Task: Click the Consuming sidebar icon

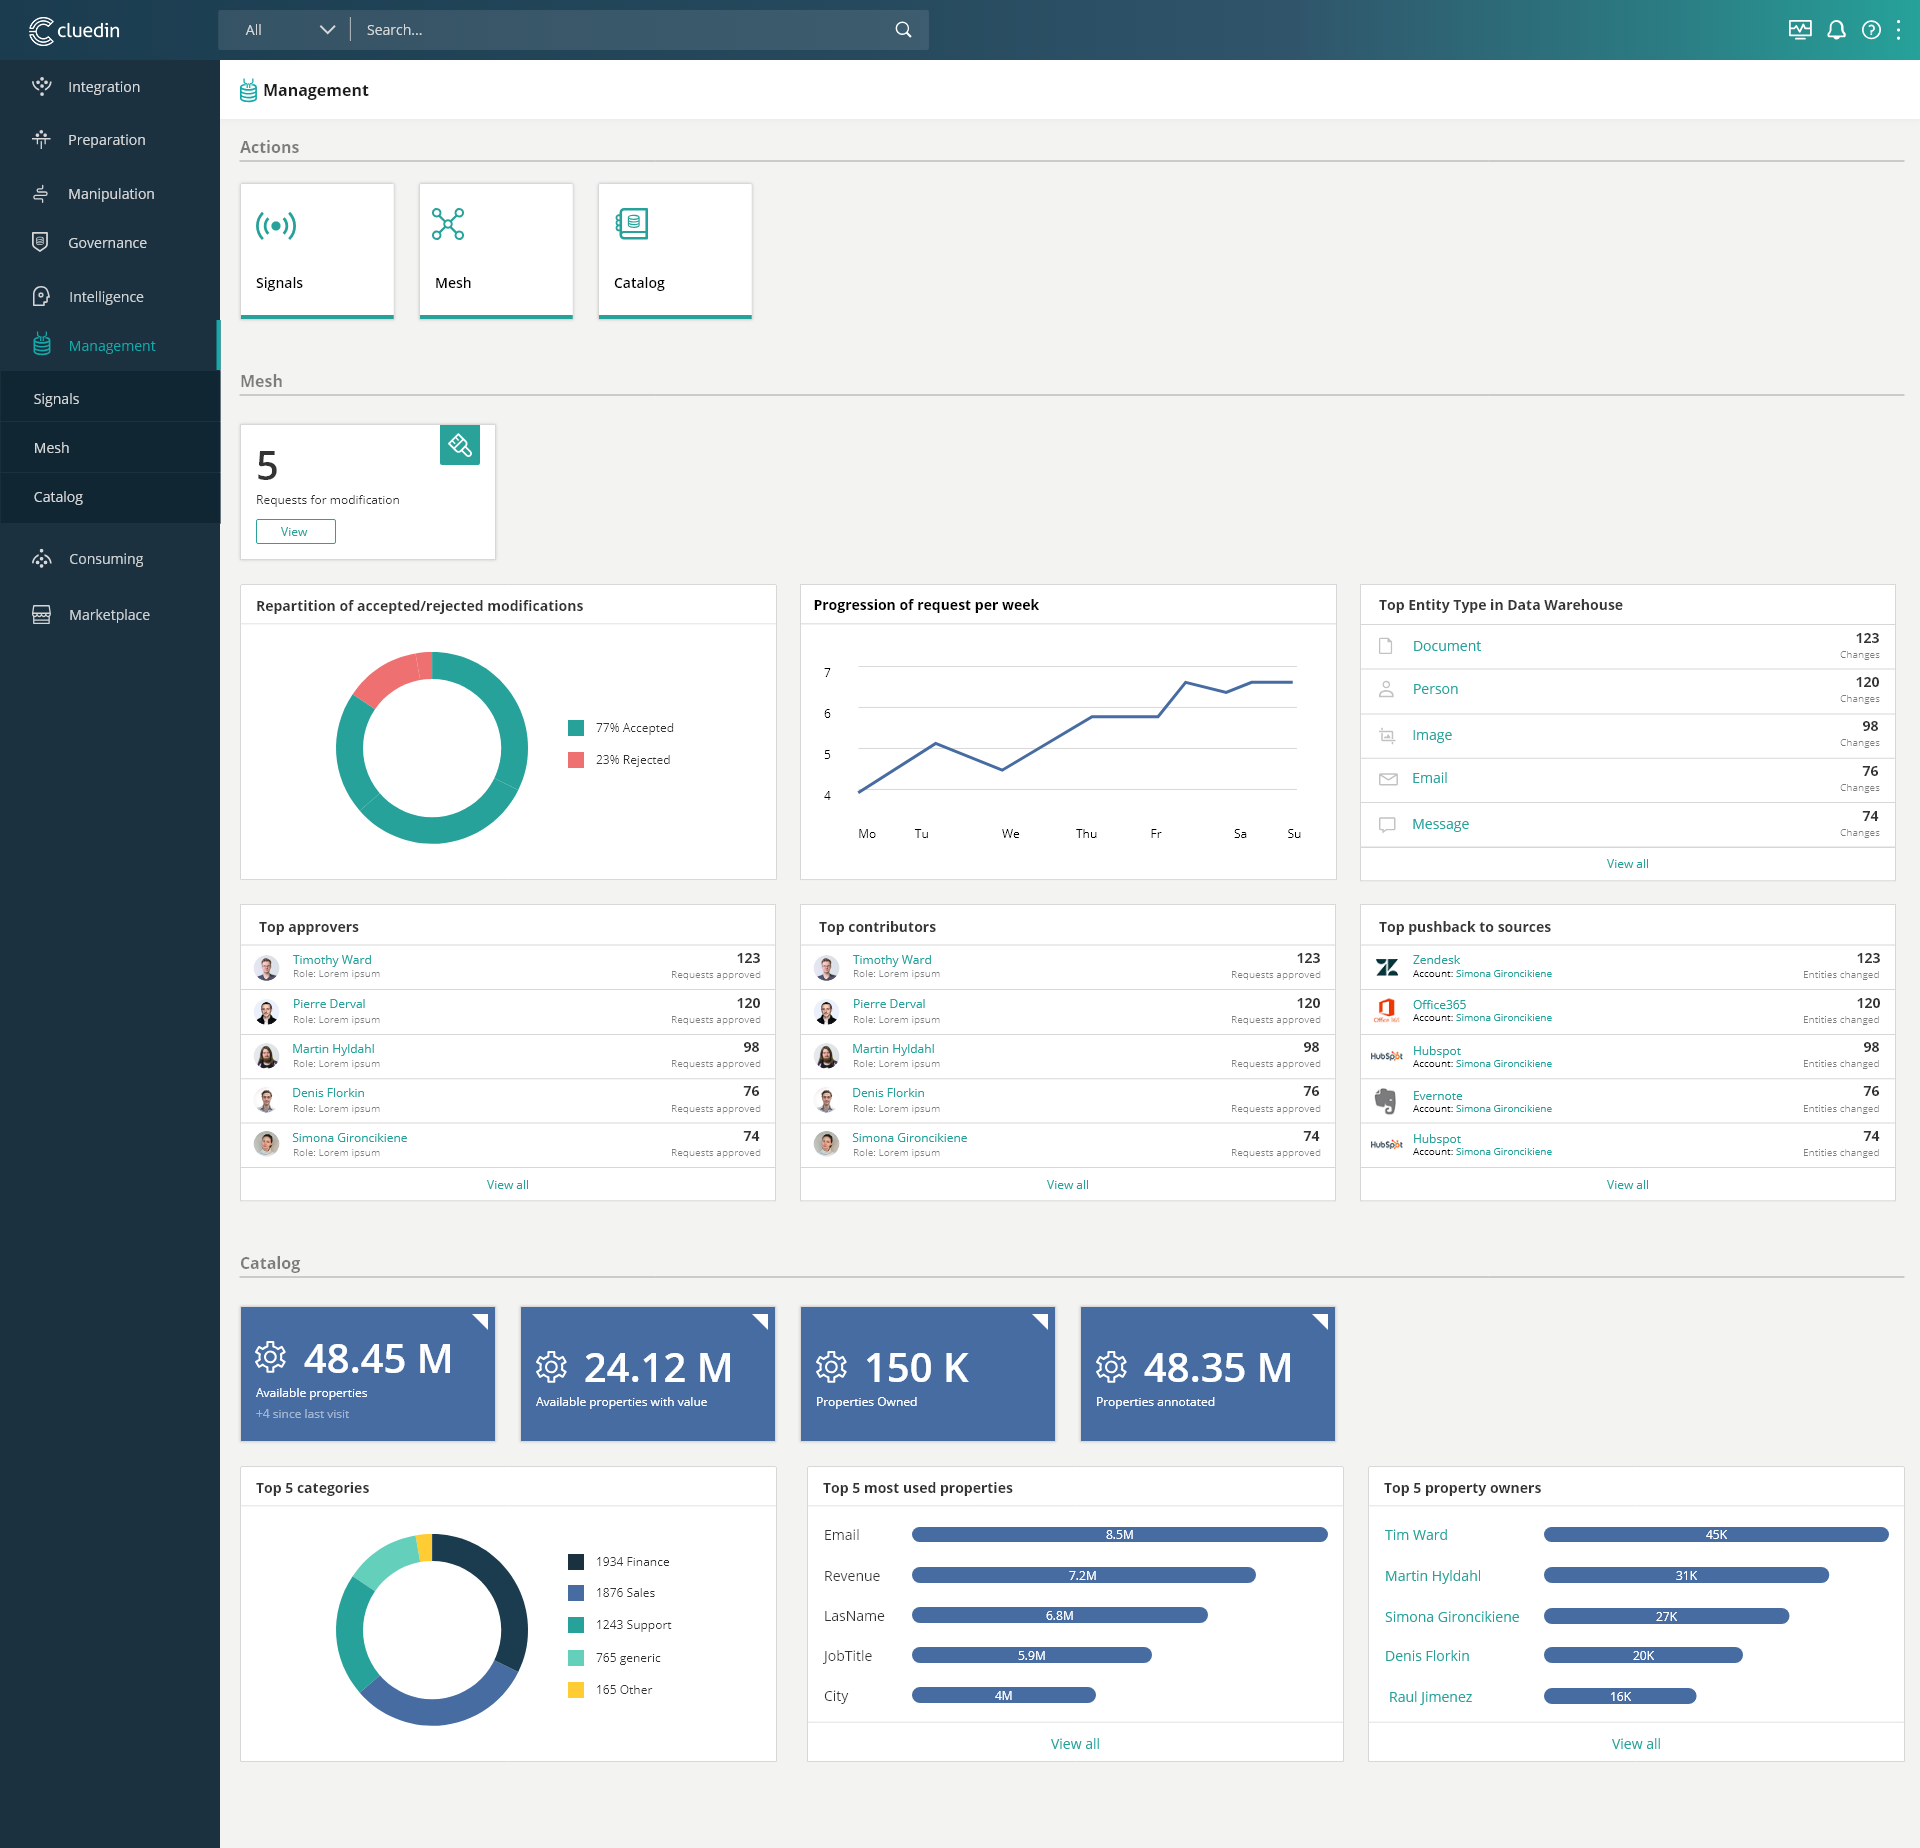Action: 41,558
